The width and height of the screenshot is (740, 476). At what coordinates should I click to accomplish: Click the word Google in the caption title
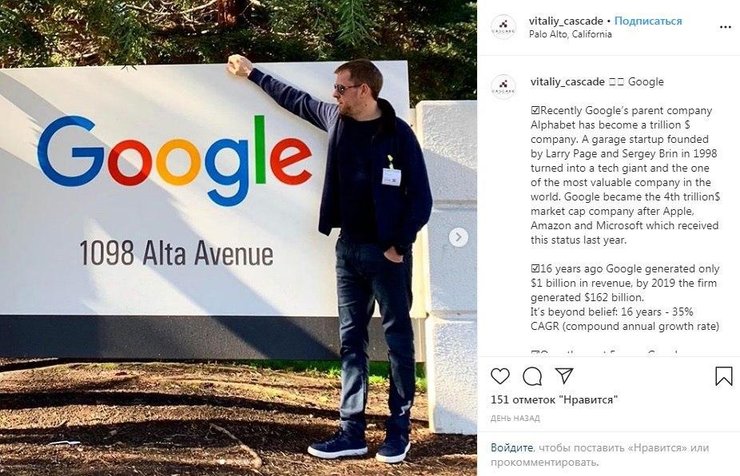coord(646,82)
